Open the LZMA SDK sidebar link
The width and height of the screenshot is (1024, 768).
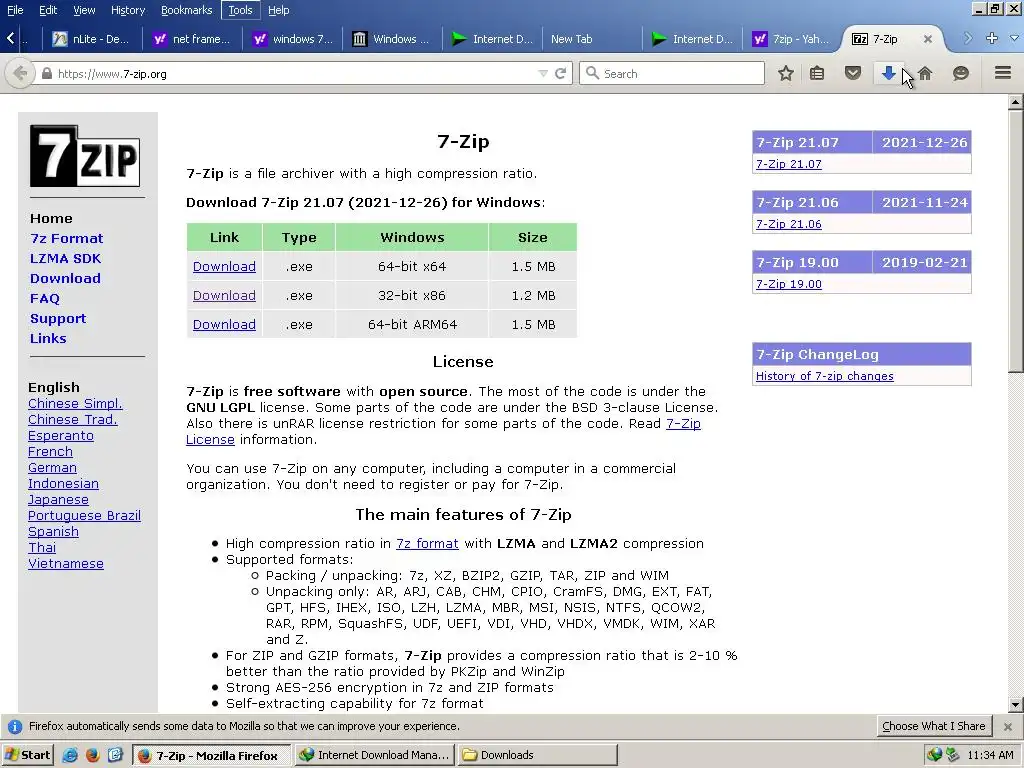coord(65,259)
